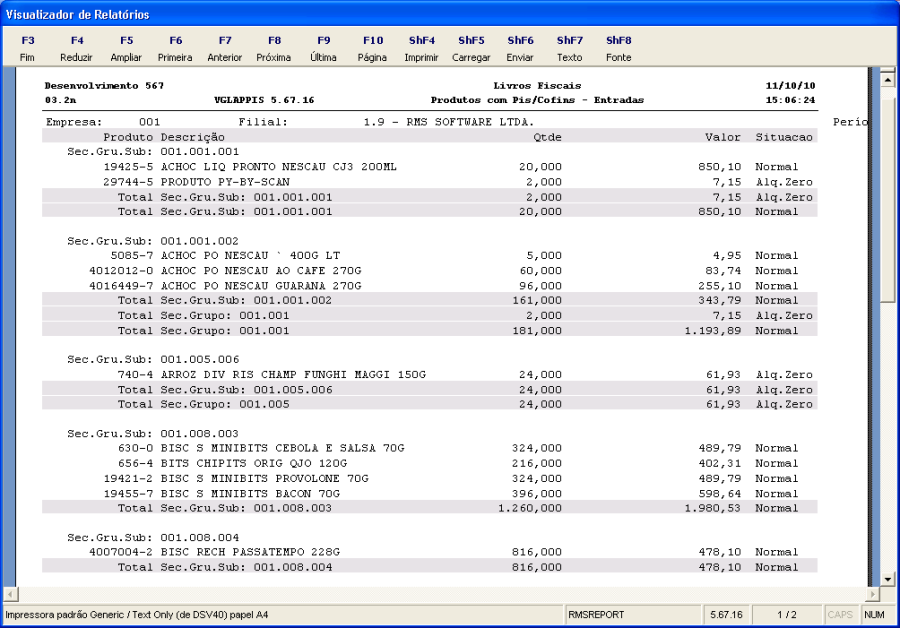Go to previous page with F7 Anterior
900x628 pixels.
224,49
